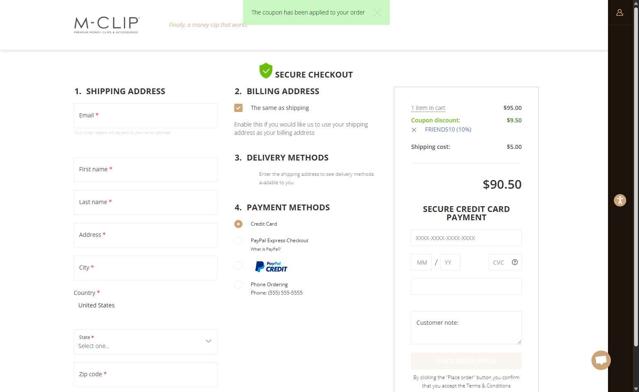This screenshot has width=639, height=392.
Task: Click the MM expiration month field
Action: coord(422,262)
